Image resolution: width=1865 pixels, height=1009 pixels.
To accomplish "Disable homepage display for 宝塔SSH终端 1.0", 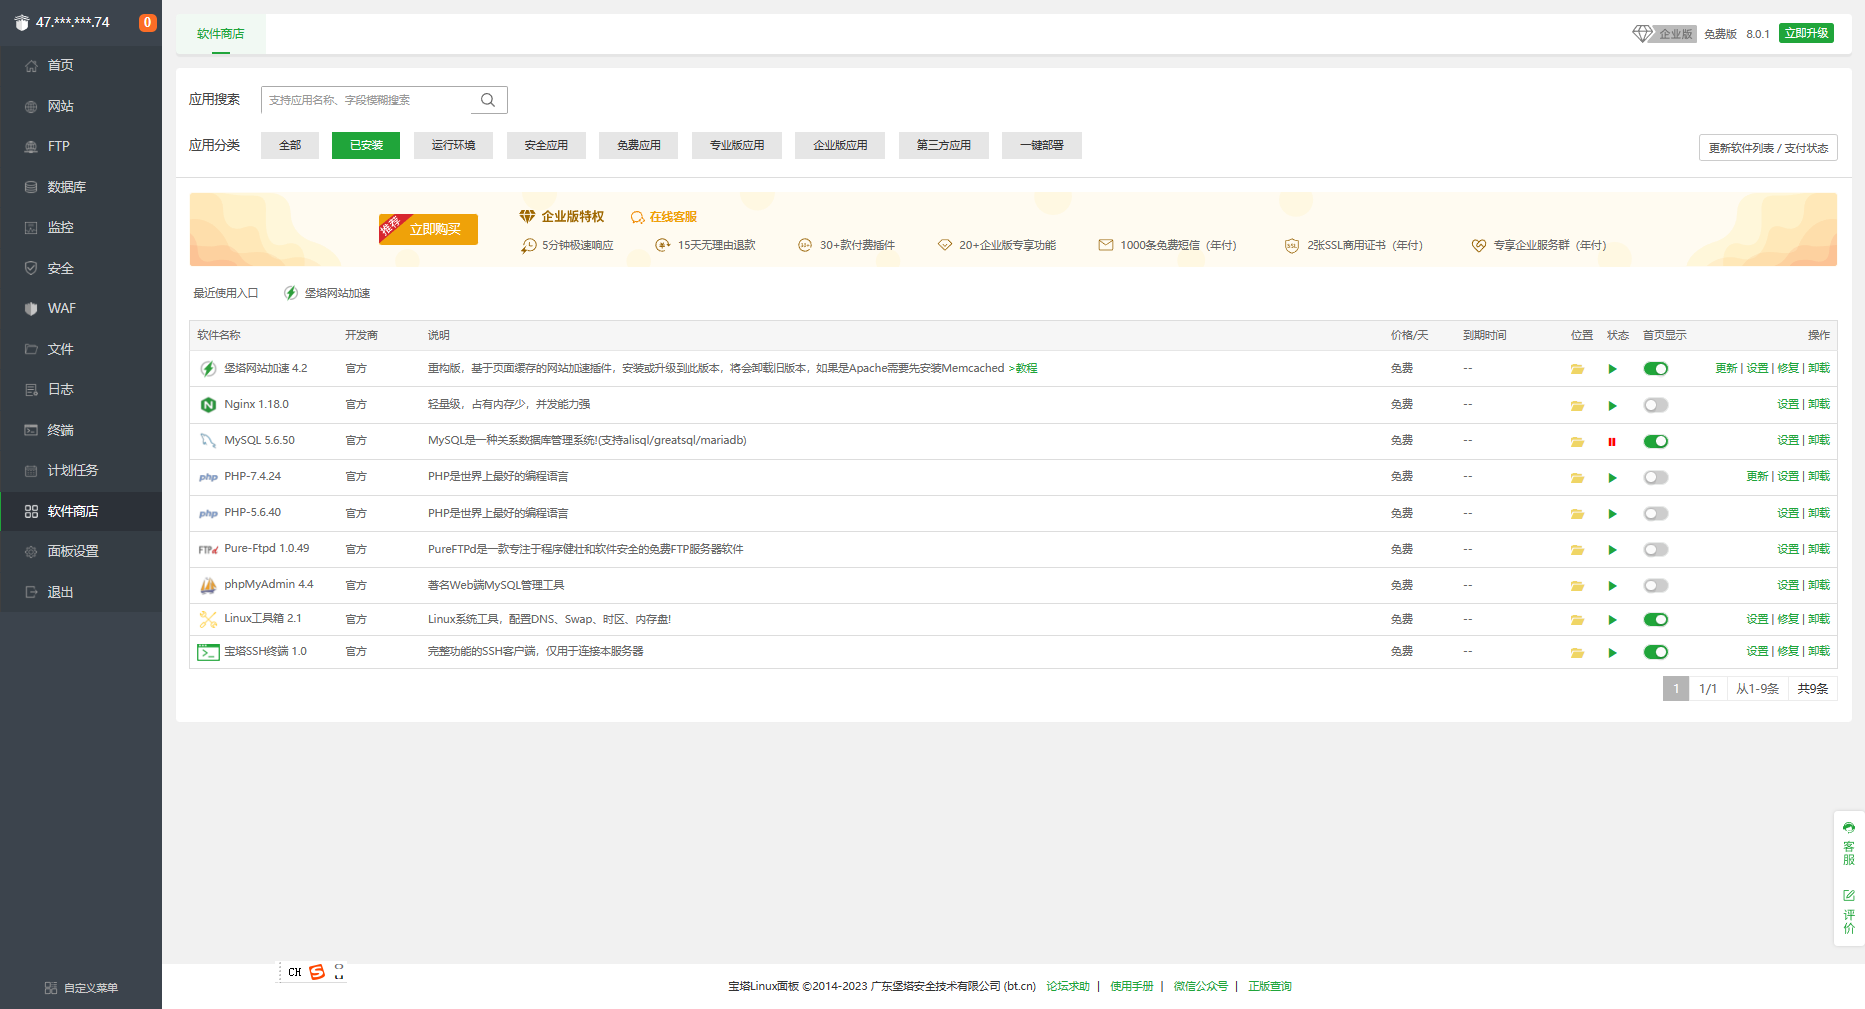I will (x=1656, y=652).
